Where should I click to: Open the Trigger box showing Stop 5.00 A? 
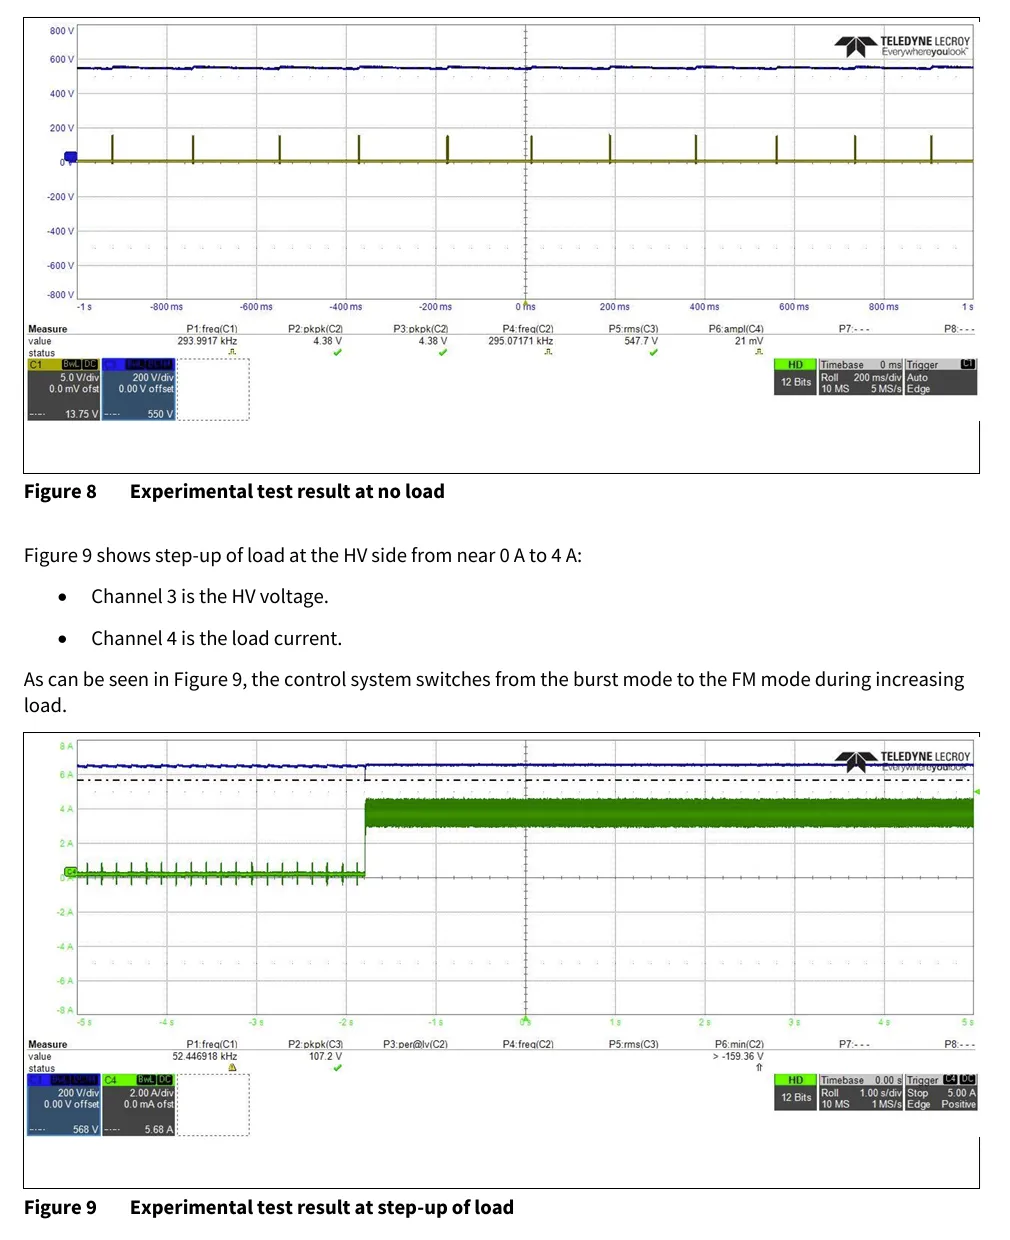click(x=941, y=1092)
